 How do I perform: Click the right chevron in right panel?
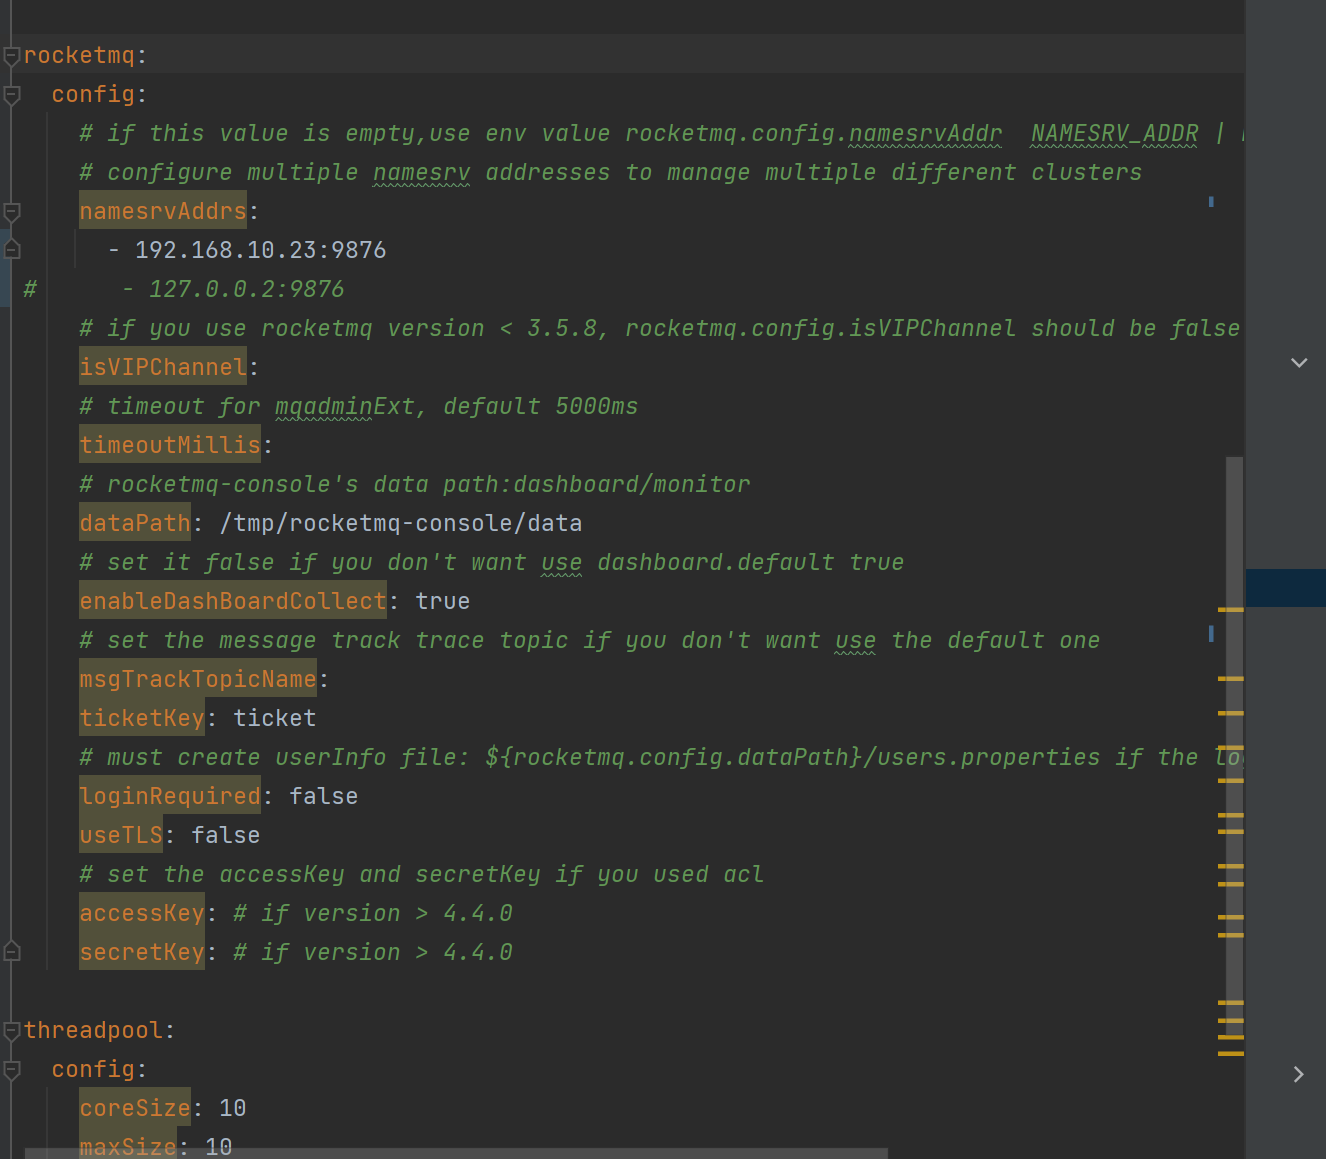(1298, 1074)
